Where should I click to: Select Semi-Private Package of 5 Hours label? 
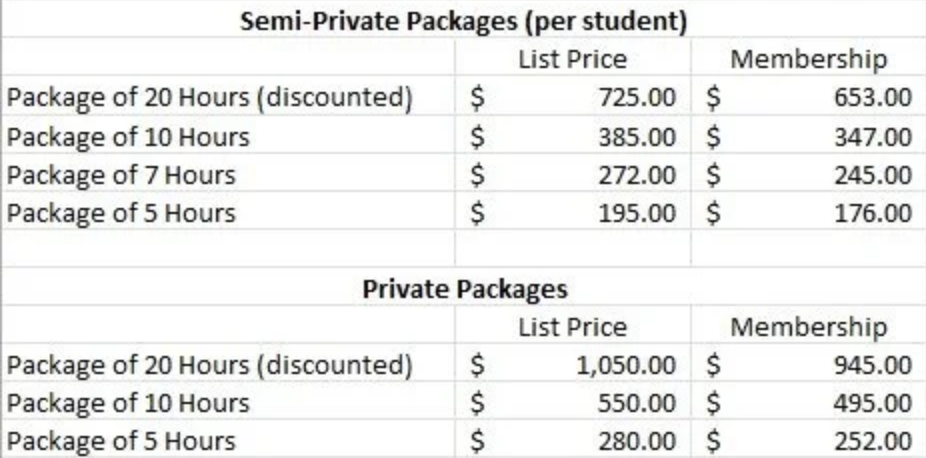(x=229, y=211)
